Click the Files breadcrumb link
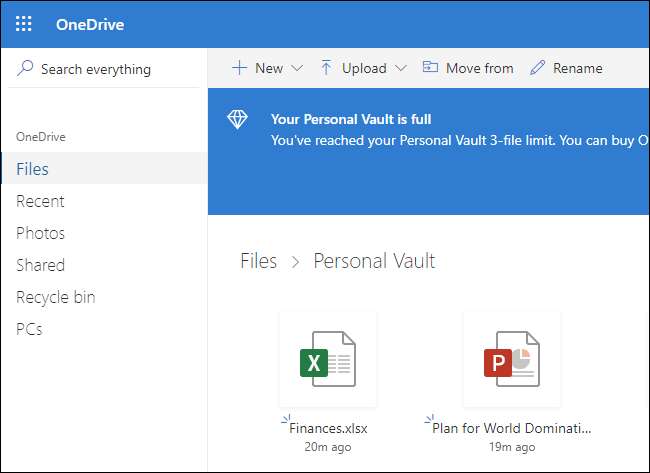The height and width of the screenshot is (473, 650). pyautogui.click(x=258, y=261)
